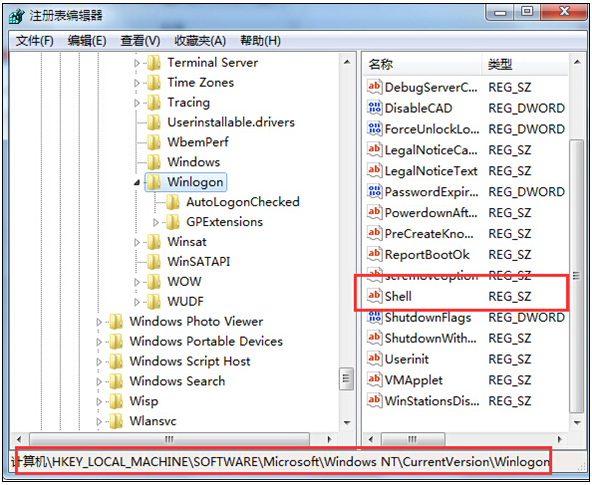Image resolution: width=592 pixels, height=485 pixels.
Task: Collapse the Winlogon tree node
Action: point(137,183)
